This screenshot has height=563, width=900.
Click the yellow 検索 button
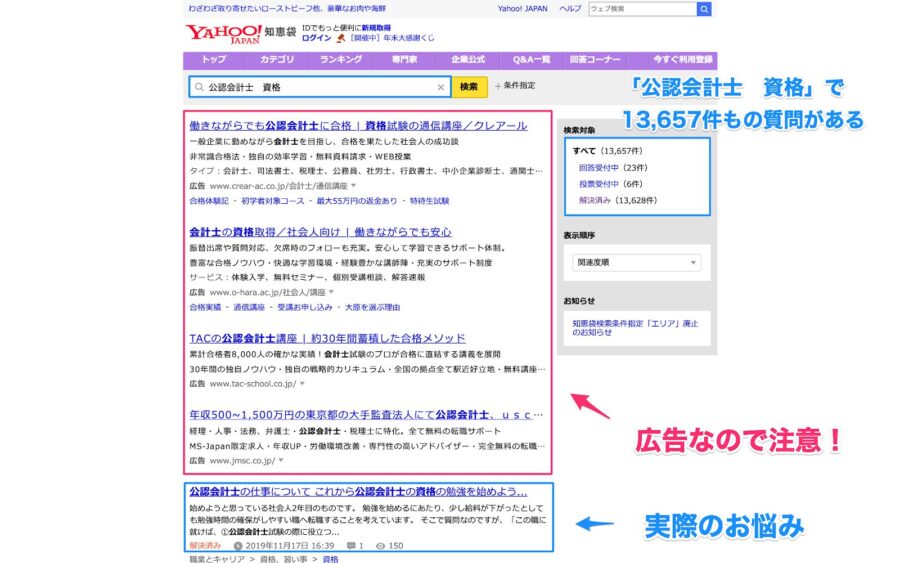[469, 87]
